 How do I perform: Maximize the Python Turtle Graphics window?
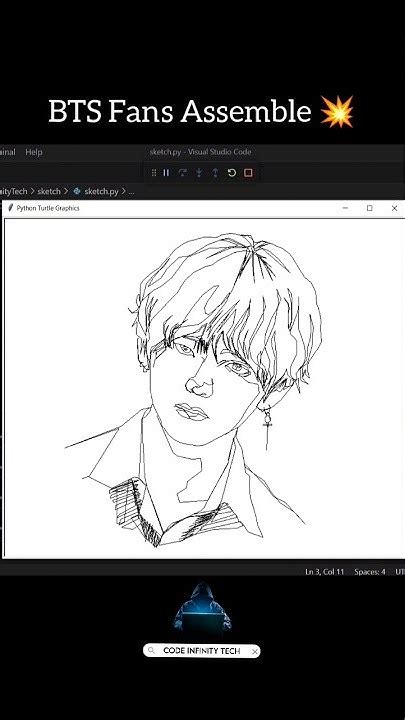(370, 208)
